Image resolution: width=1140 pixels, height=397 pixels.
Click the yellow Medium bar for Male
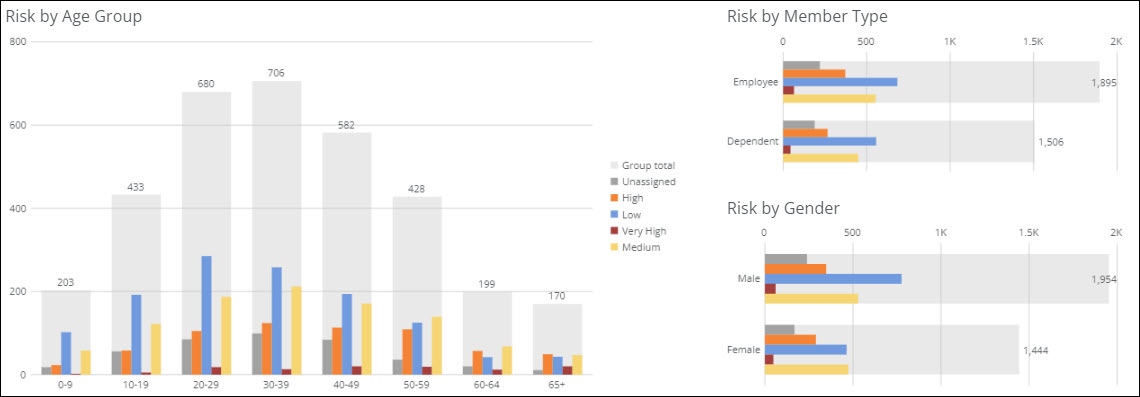coord(811,298)
